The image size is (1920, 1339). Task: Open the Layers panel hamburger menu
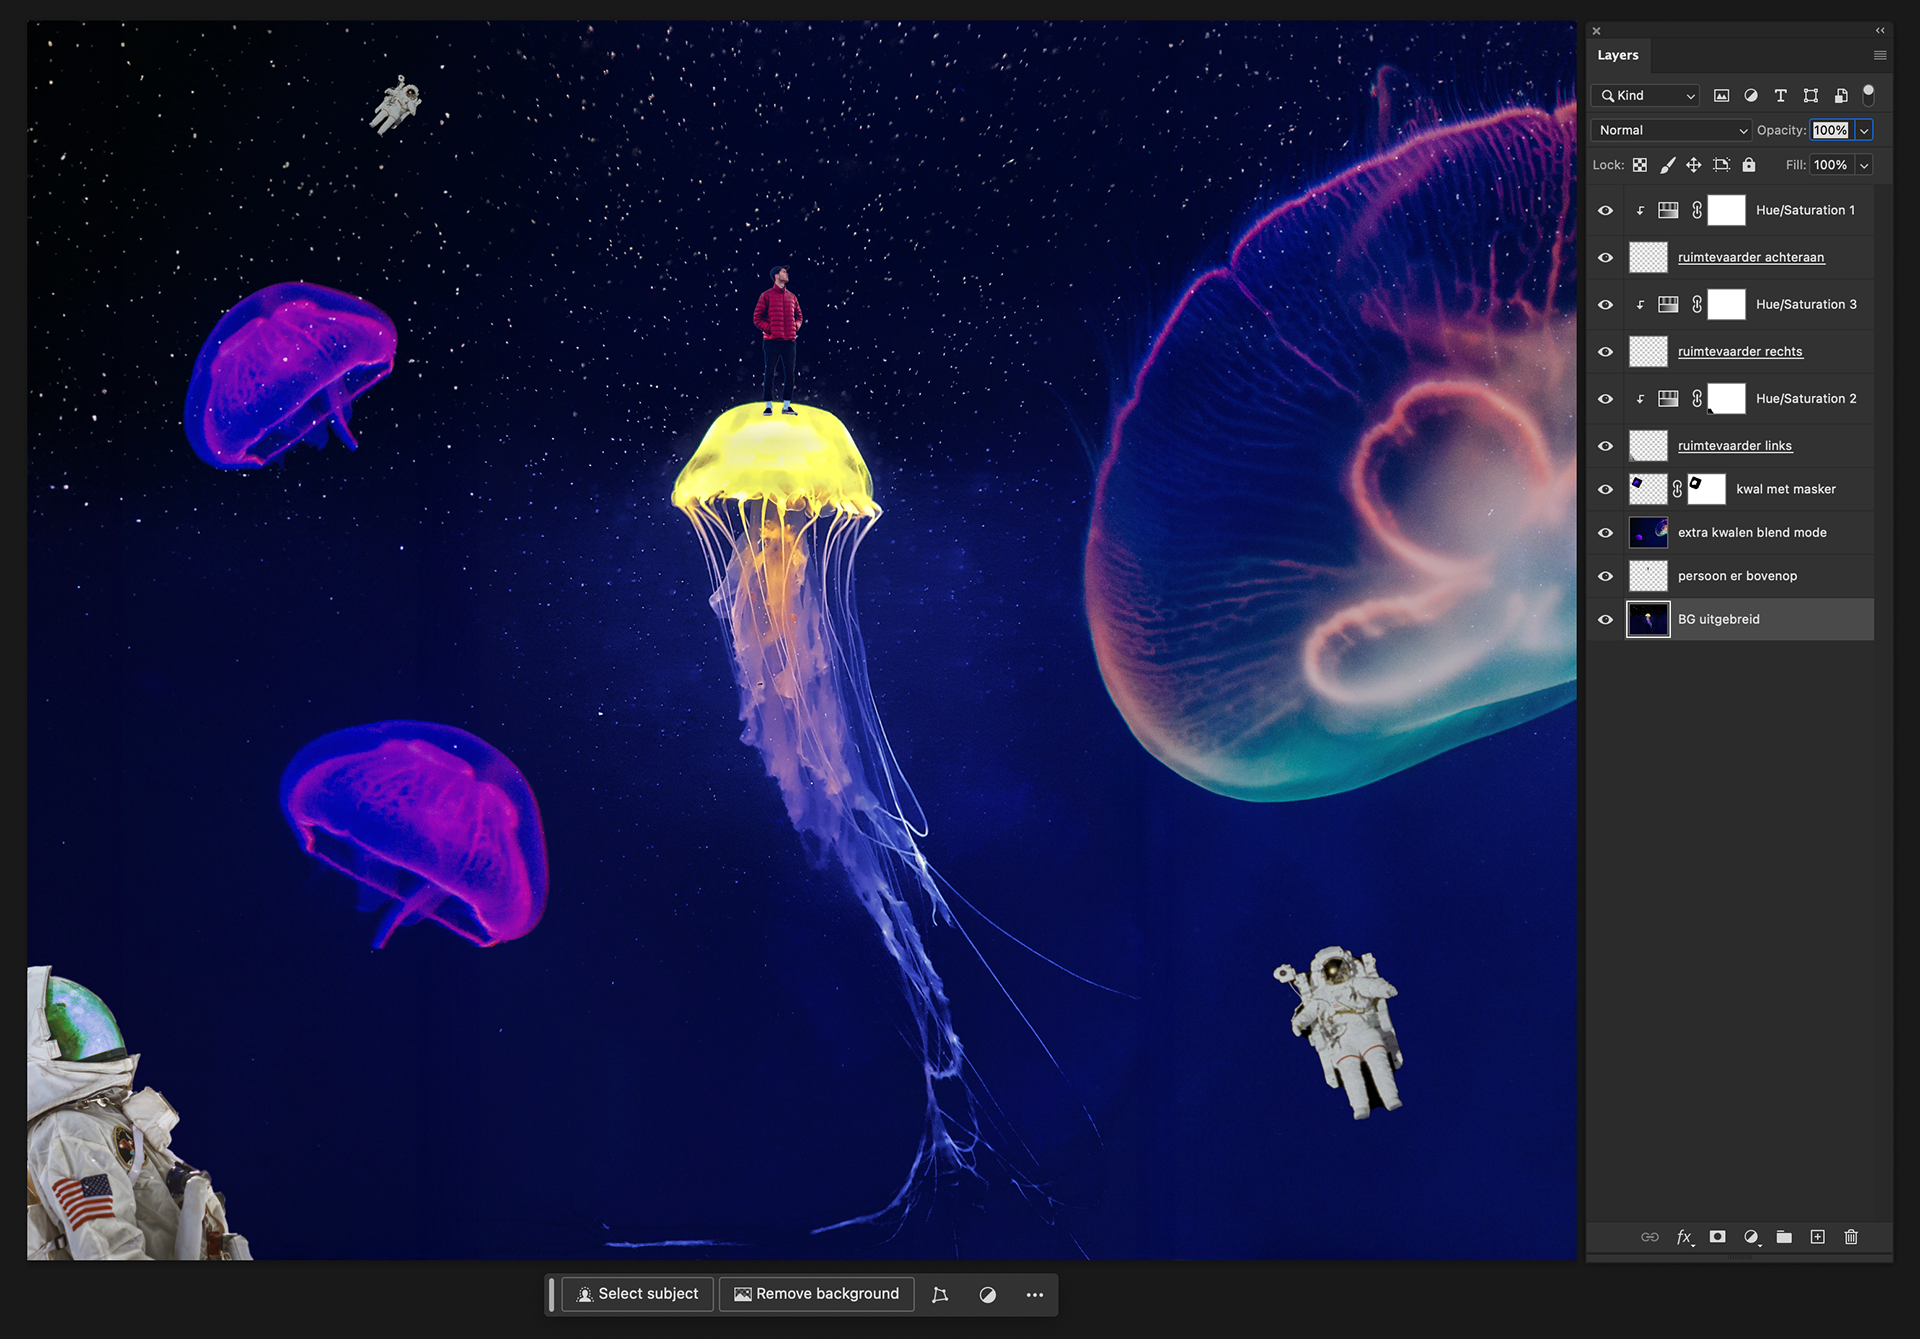tap(1880, 55)
